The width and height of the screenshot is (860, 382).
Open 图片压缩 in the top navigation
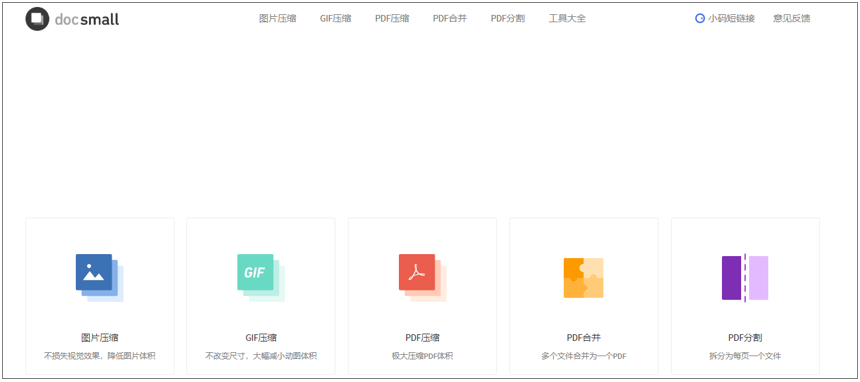(278, 18)
